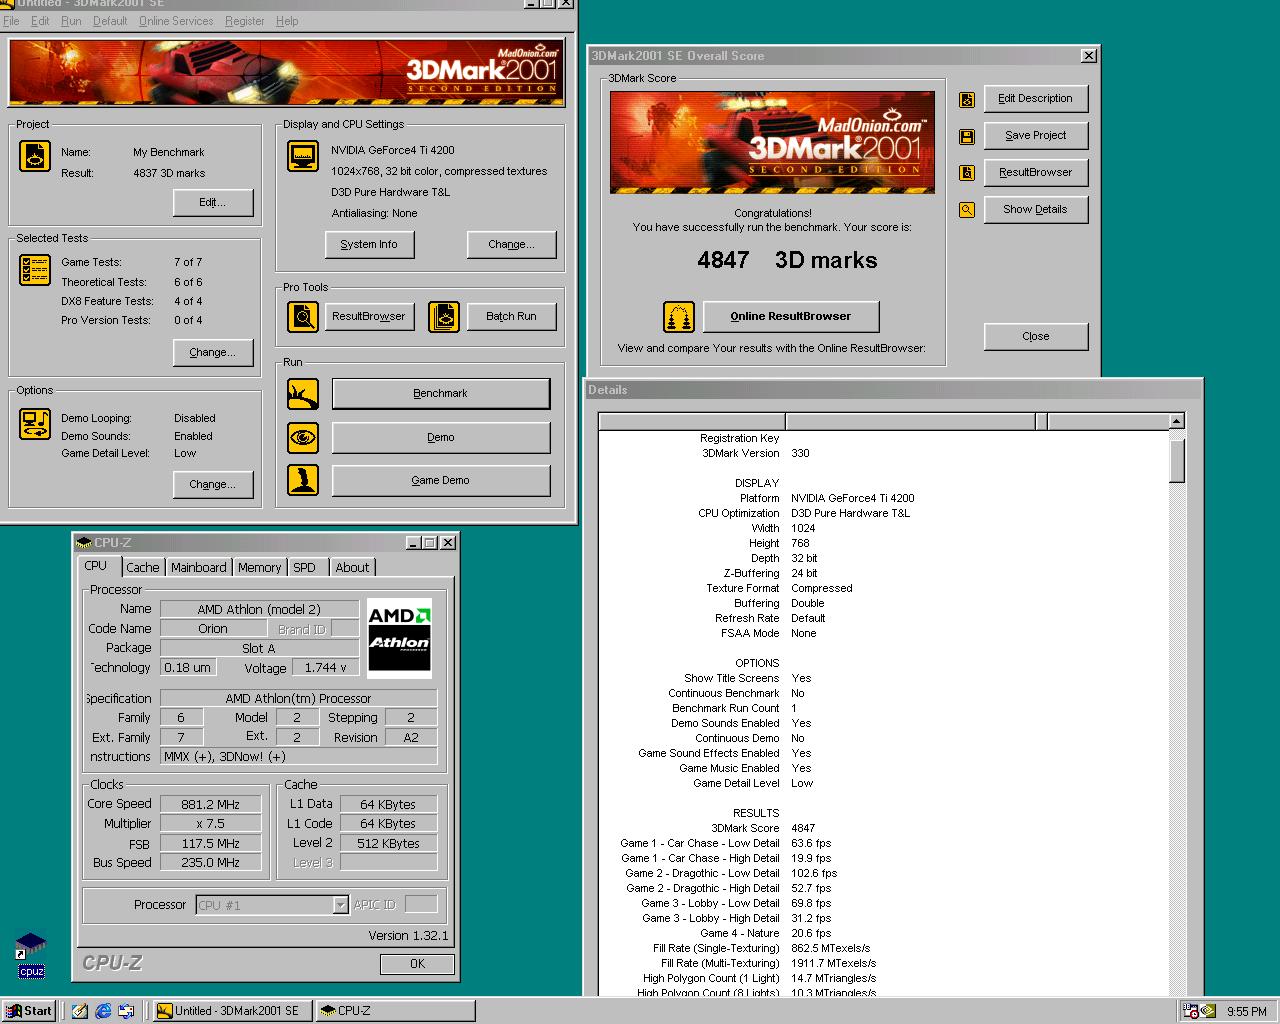Click the first quick launch icon beside Start
Viewport: 1280px width, 1024px height.
pyautogui.click(x=80, y=1011)
